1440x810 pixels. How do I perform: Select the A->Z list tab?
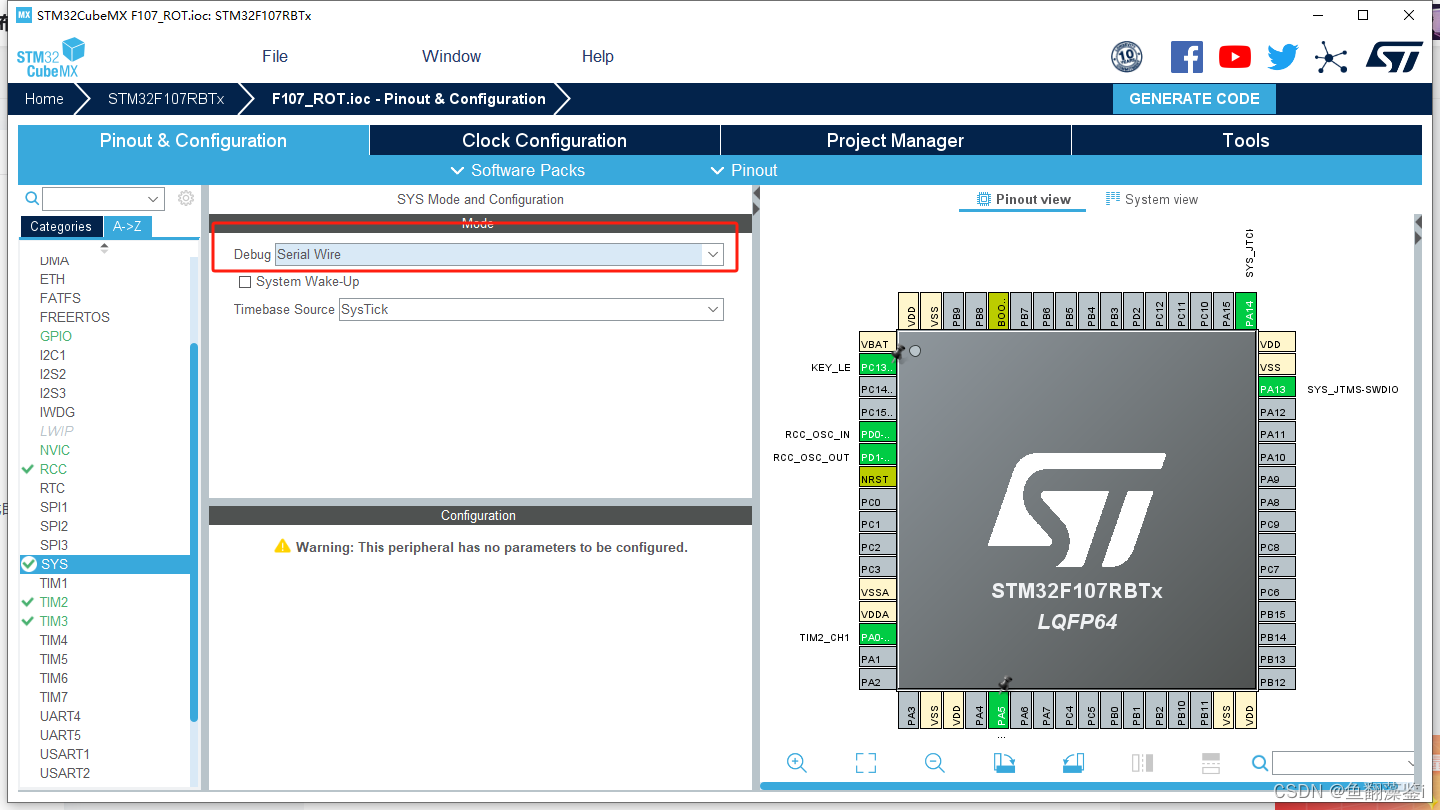(x=127, y=226)
